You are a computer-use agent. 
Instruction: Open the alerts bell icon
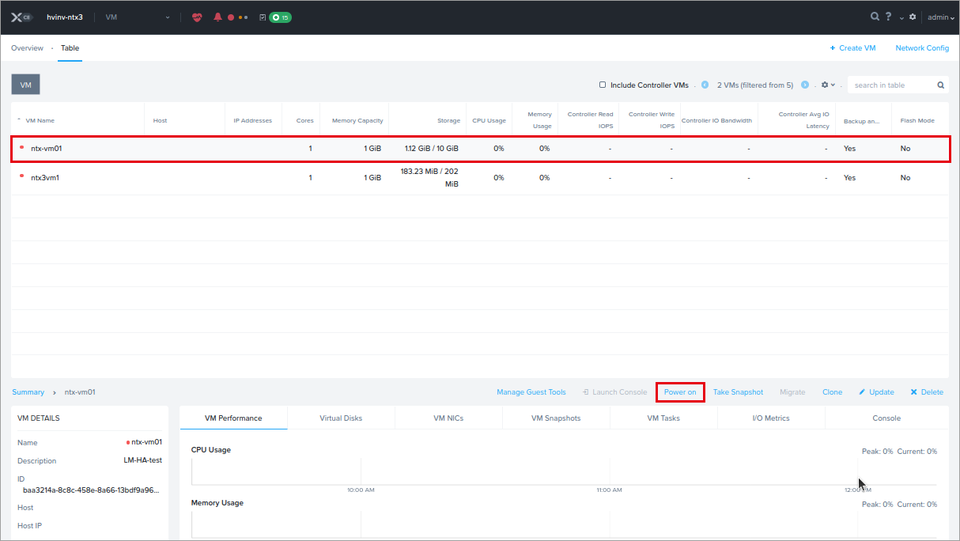pos(217,17)
